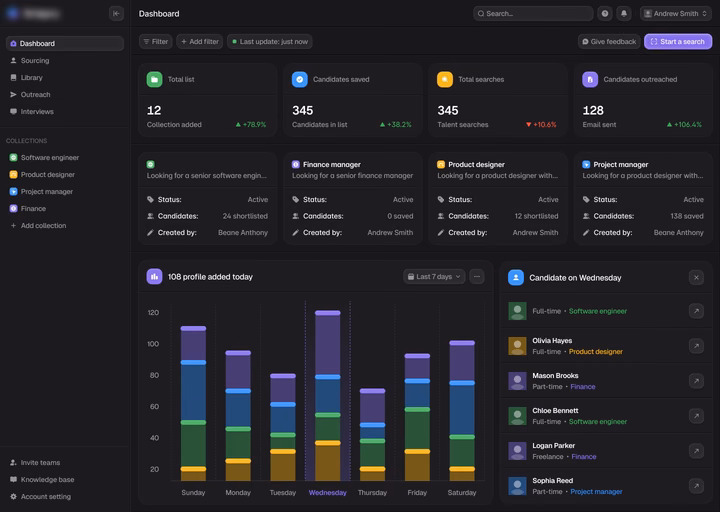Select the Project manager collection
Viewport: 720px width, 512px height.
tap(65, 191)
